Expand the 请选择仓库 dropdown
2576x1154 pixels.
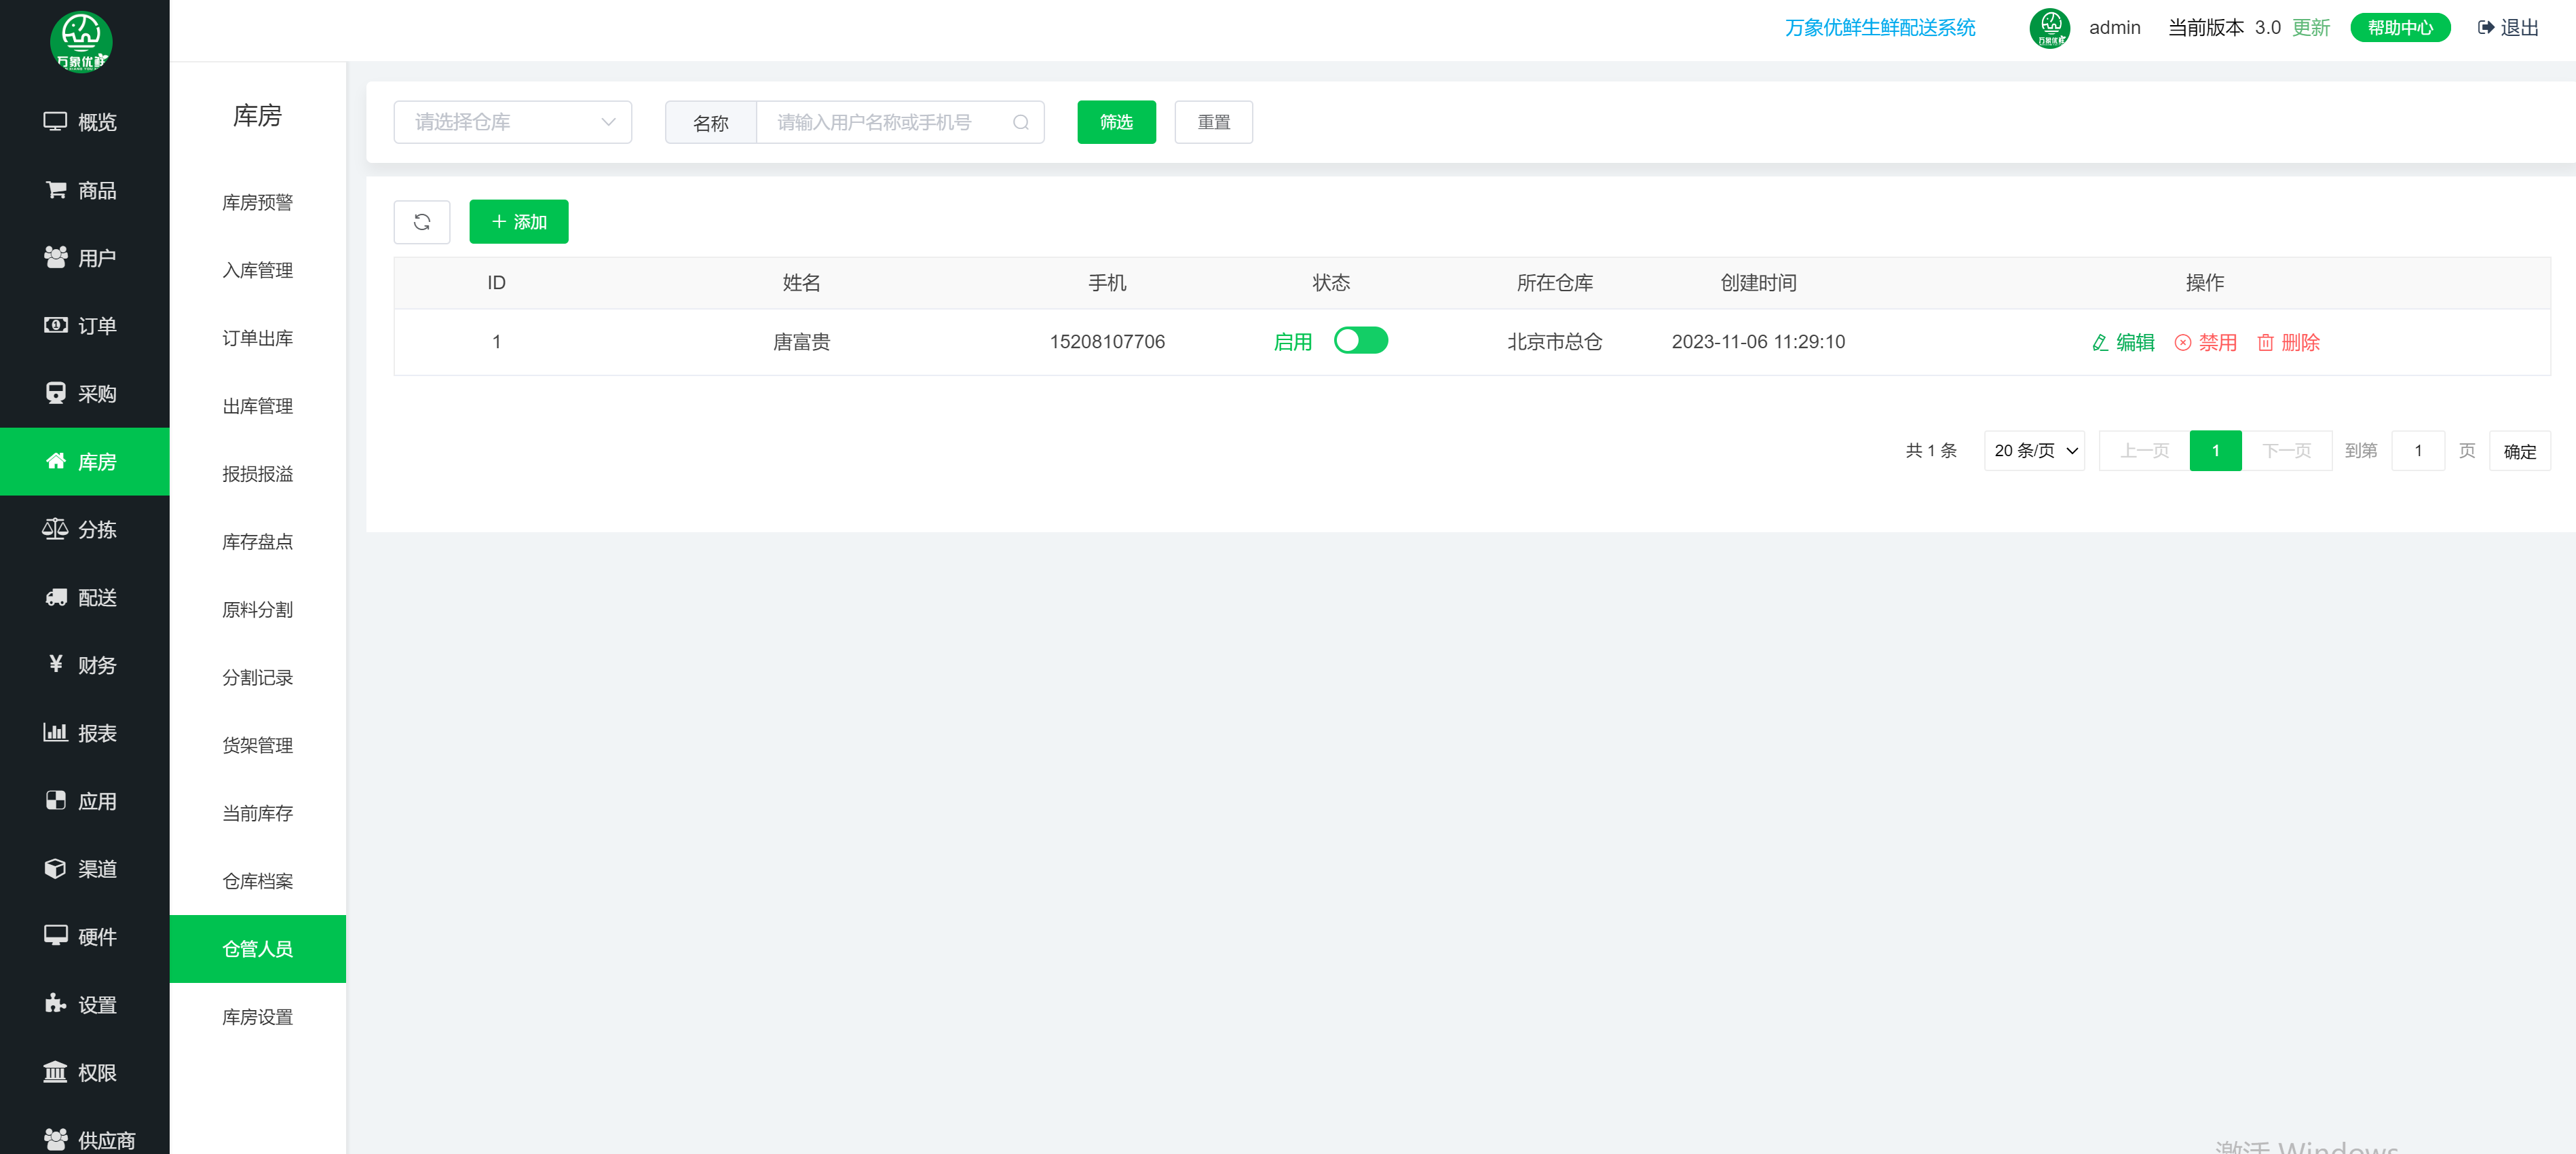click(x=512, y=122)
